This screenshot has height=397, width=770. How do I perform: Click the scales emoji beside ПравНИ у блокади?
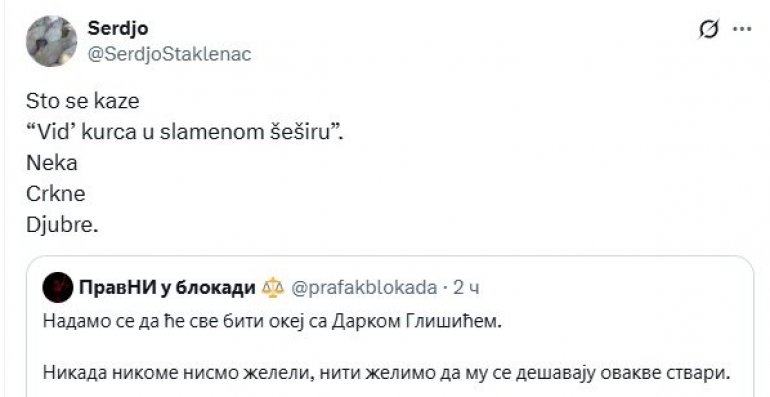[x=273, y=288]
